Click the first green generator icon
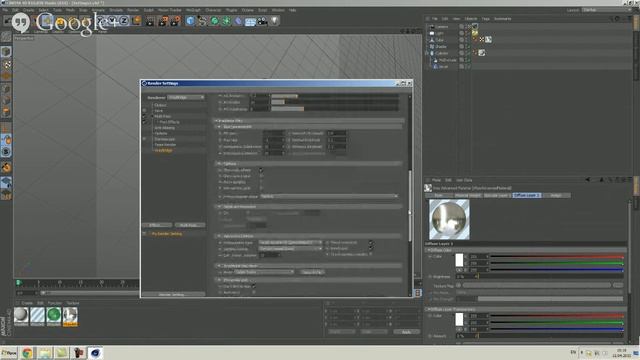Image resolution: width=640 pixels, height=360 pixels. coord(214,21)
